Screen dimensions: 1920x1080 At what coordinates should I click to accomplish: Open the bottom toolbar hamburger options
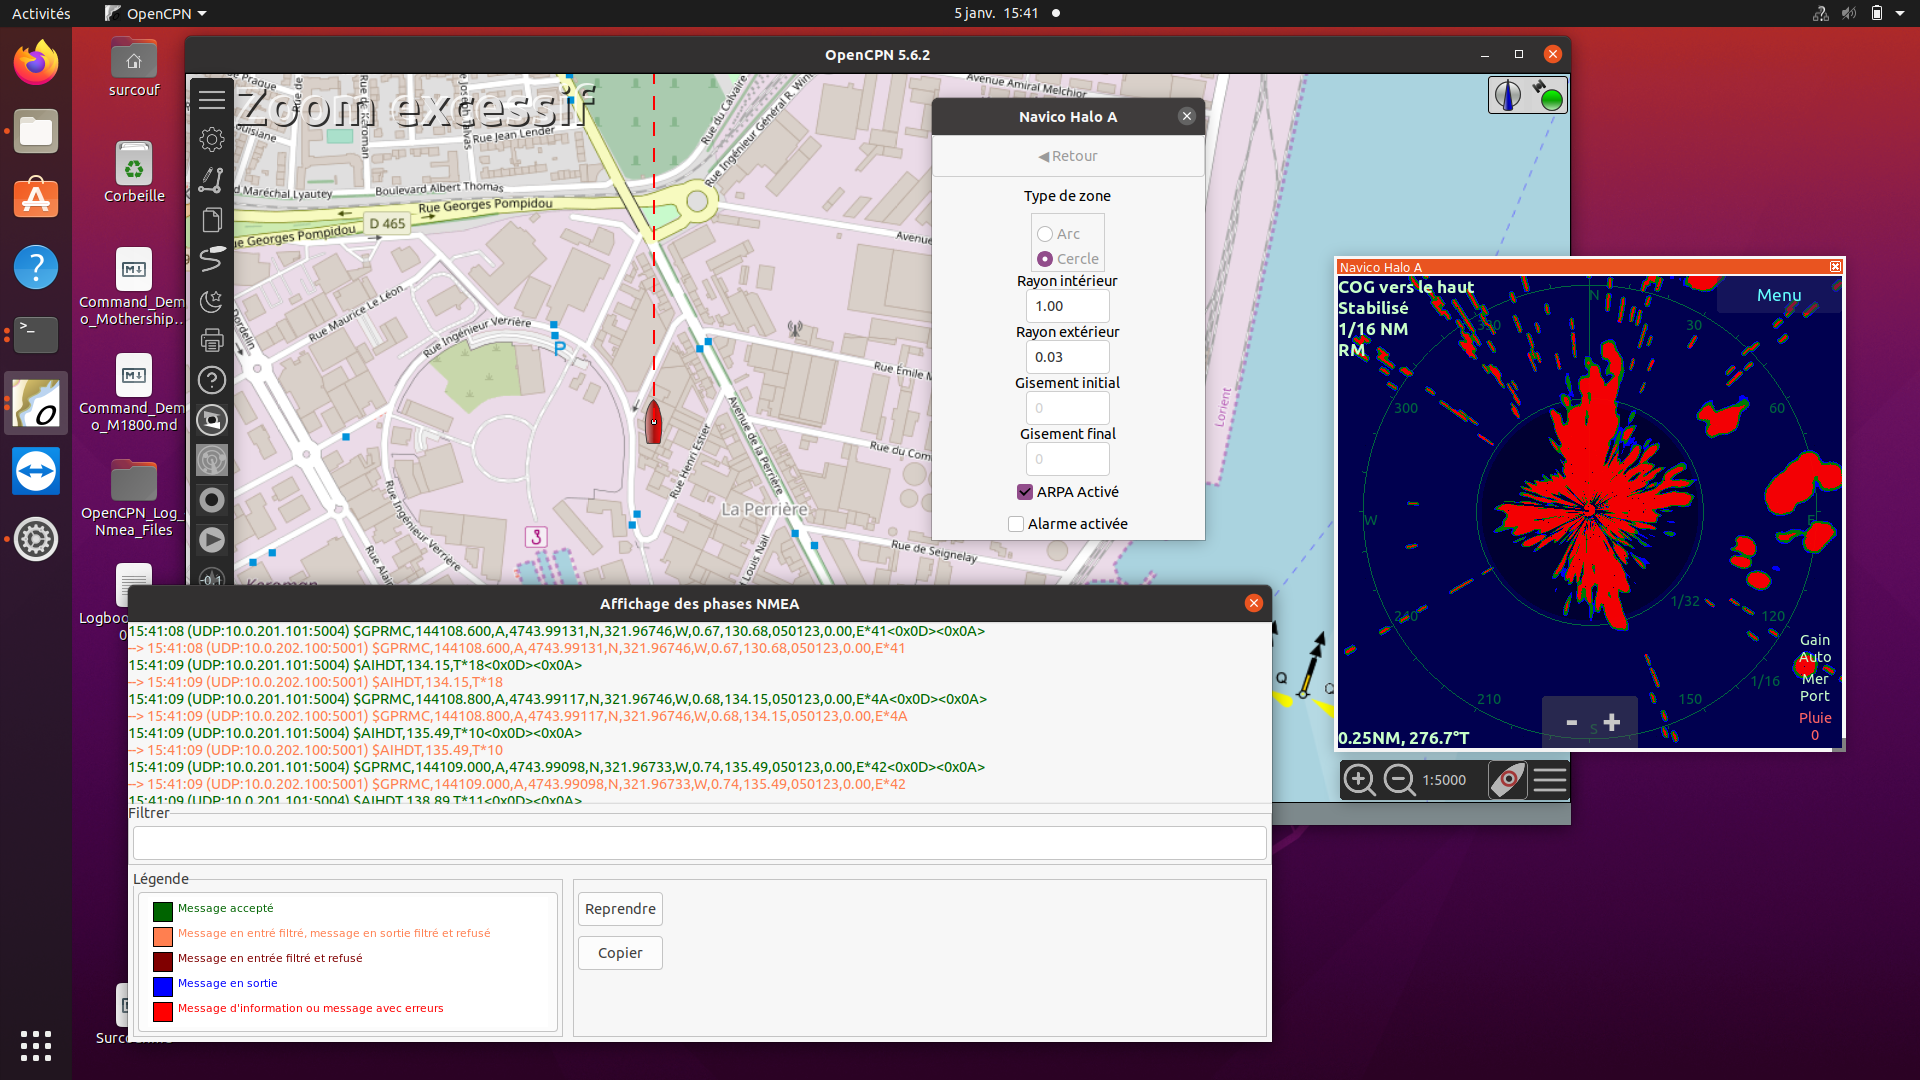[x=1551, y=780]
